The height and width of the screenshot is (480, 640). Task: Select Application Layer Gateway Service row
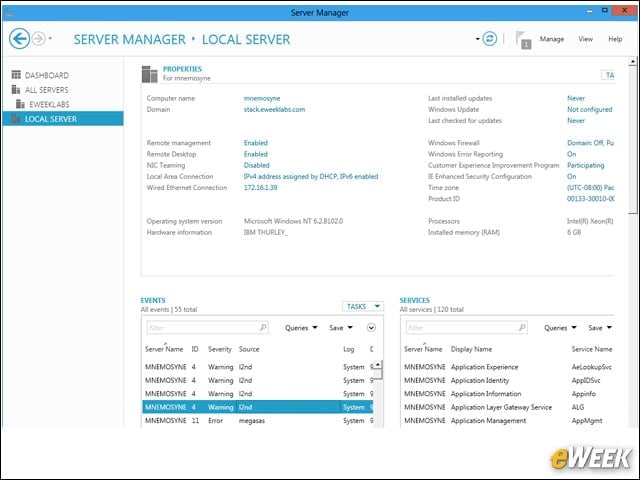508,407
